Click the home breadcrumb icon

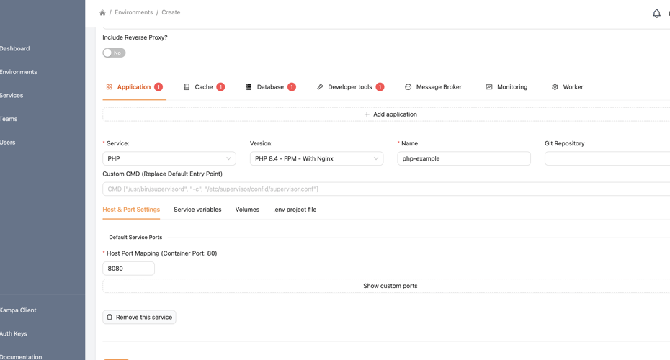pyautogui.click(x=102, y=12)
